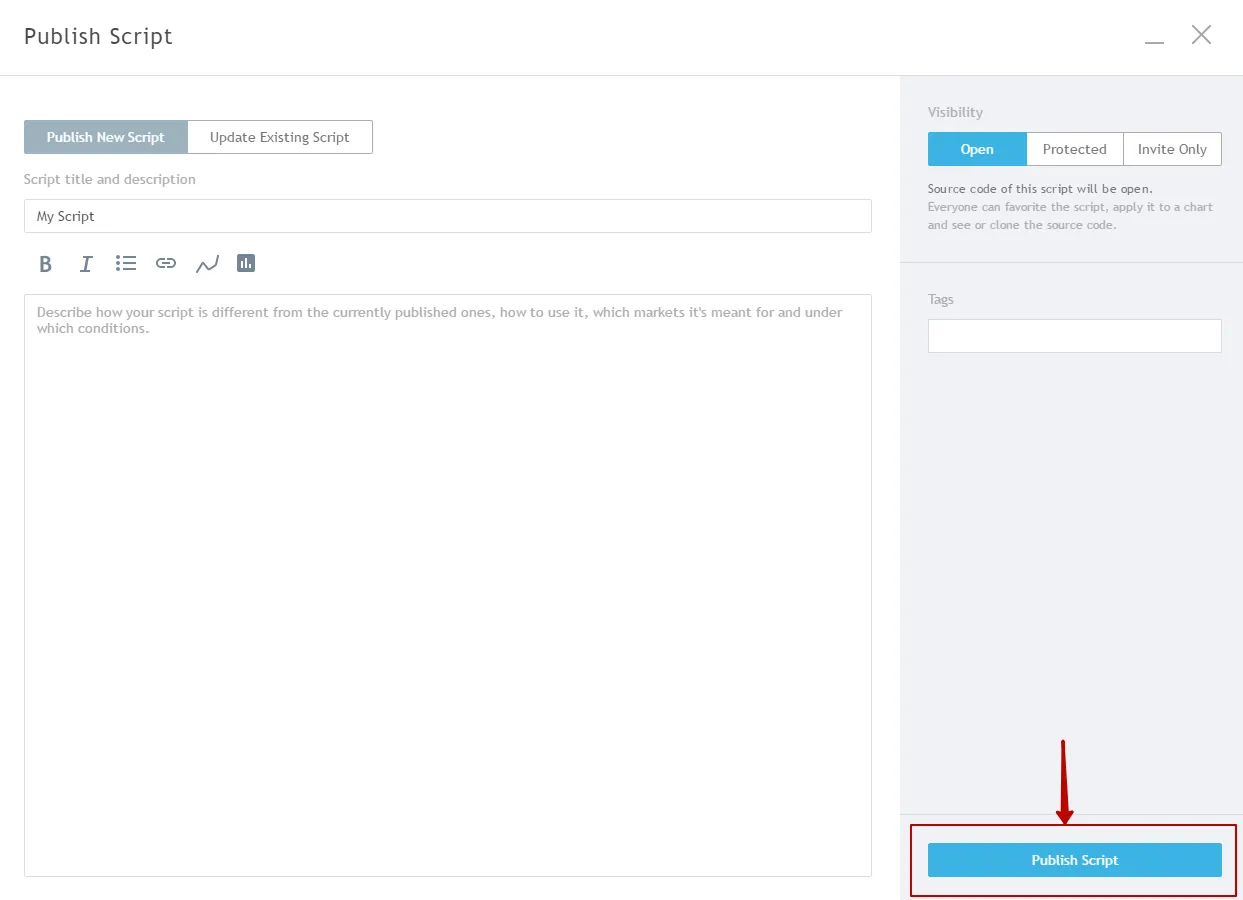Choose Invite Only visibility

[1172, 149]
